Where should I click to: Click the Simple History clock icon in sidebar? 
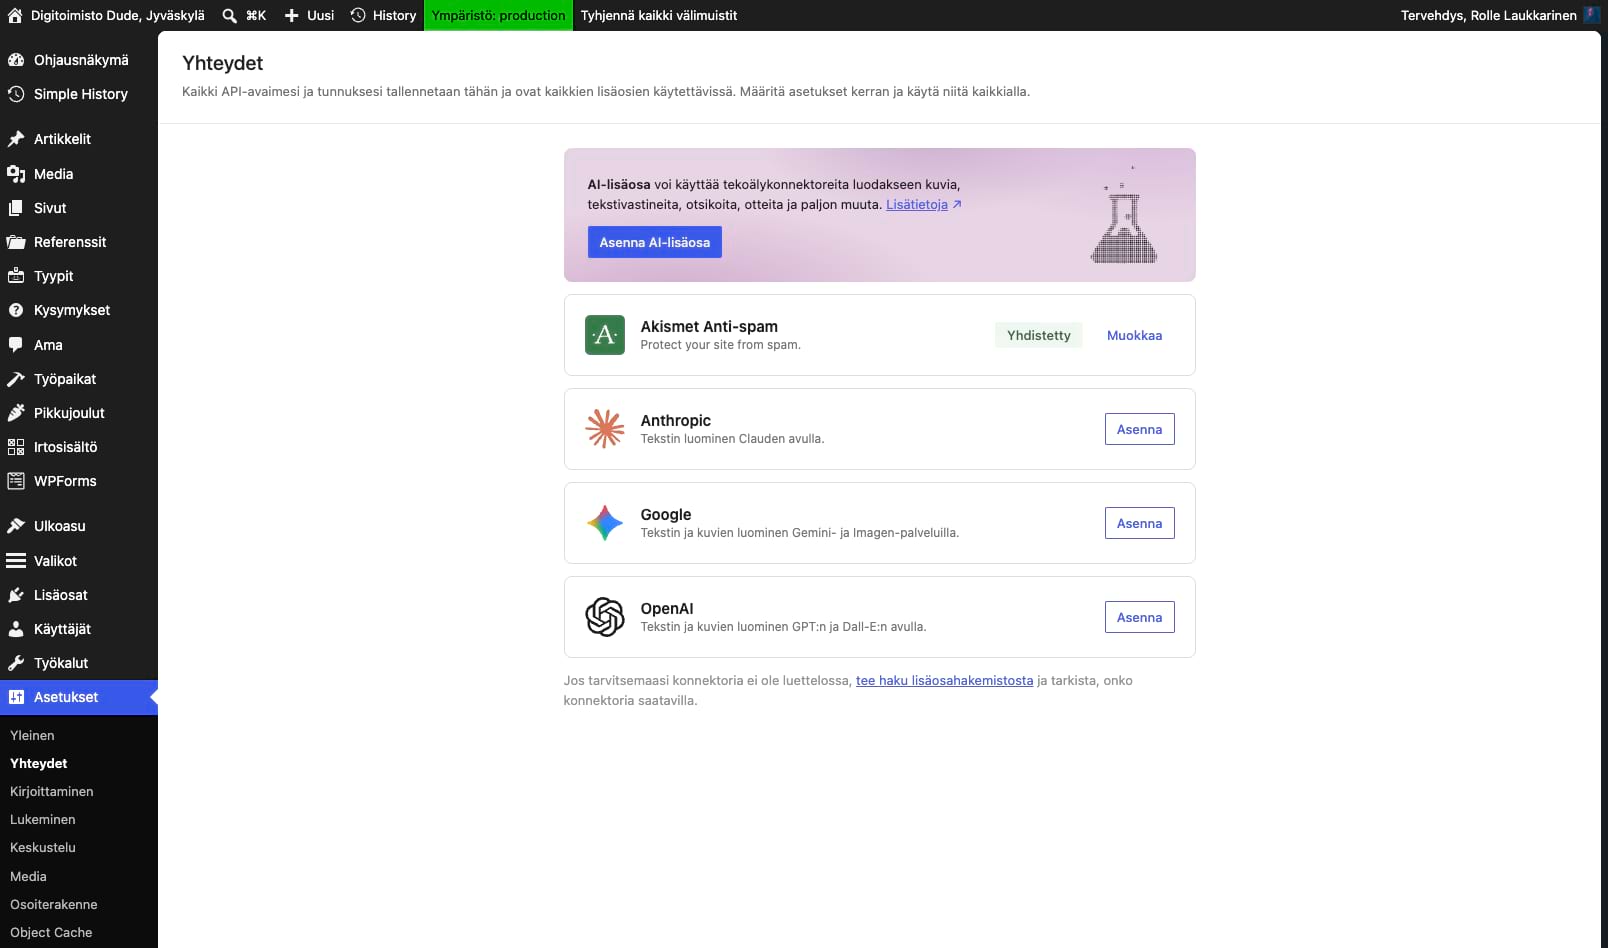(16, 94)
